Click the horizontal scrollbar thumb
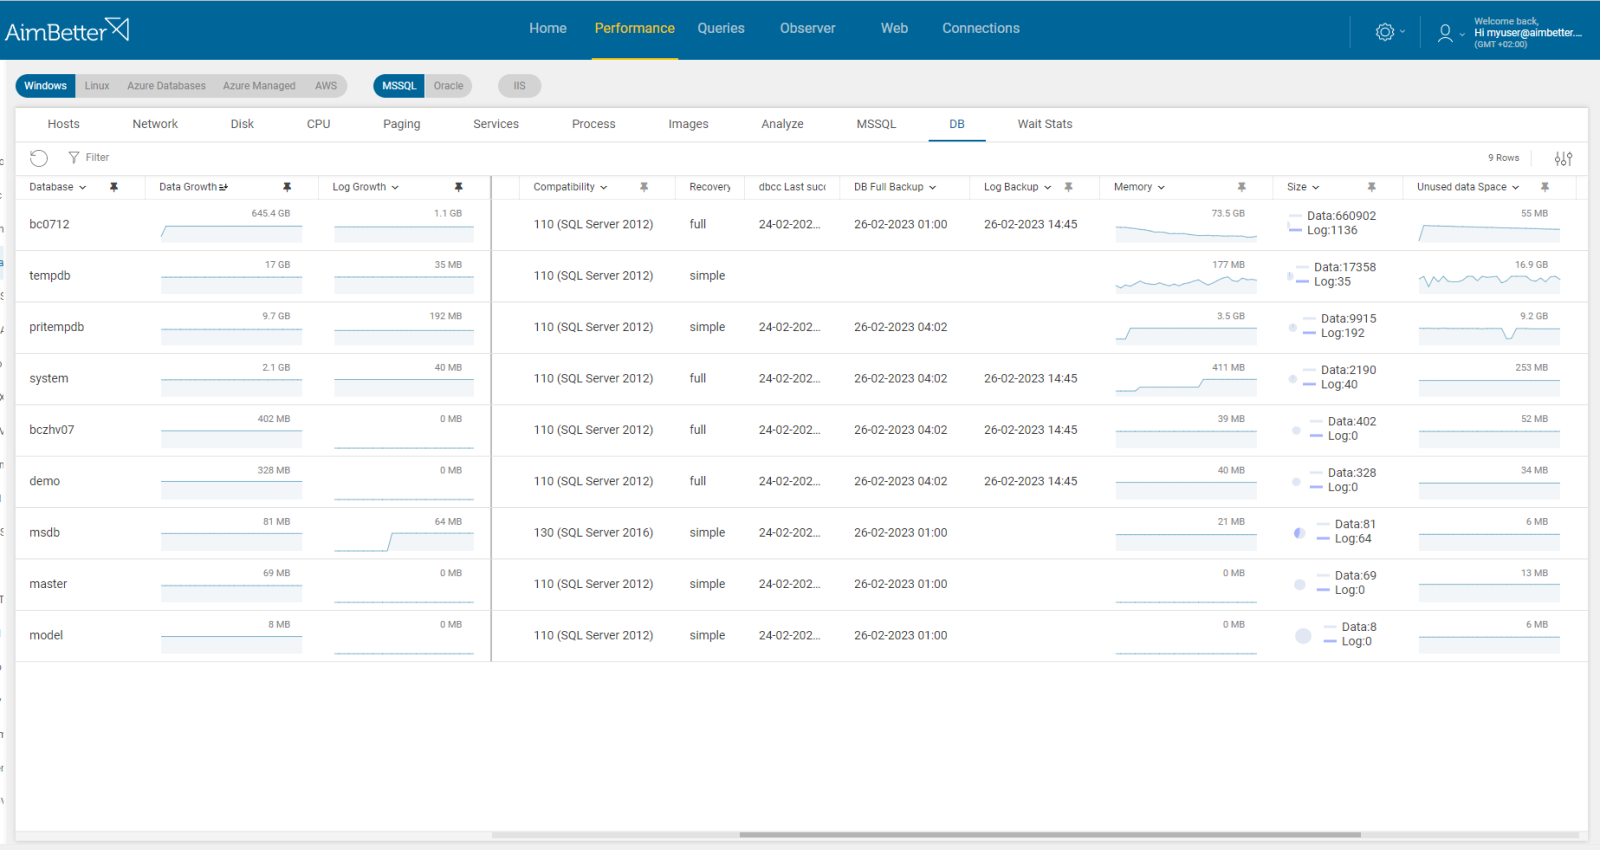 (1050, 834)
